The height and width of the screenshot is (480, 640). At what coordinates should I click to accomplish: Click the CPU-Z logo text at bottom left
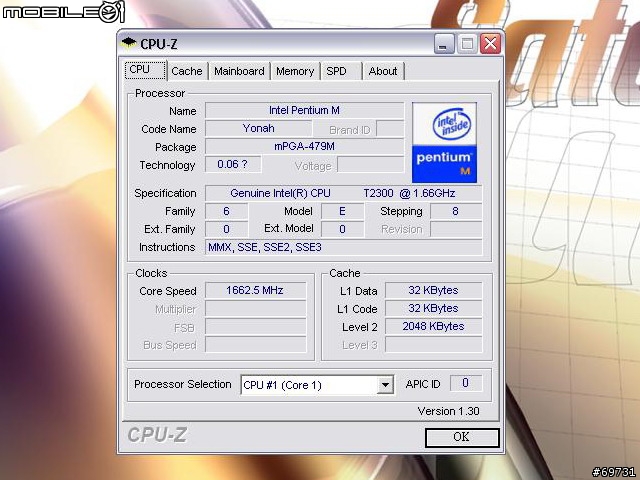[x=157, y=435]
